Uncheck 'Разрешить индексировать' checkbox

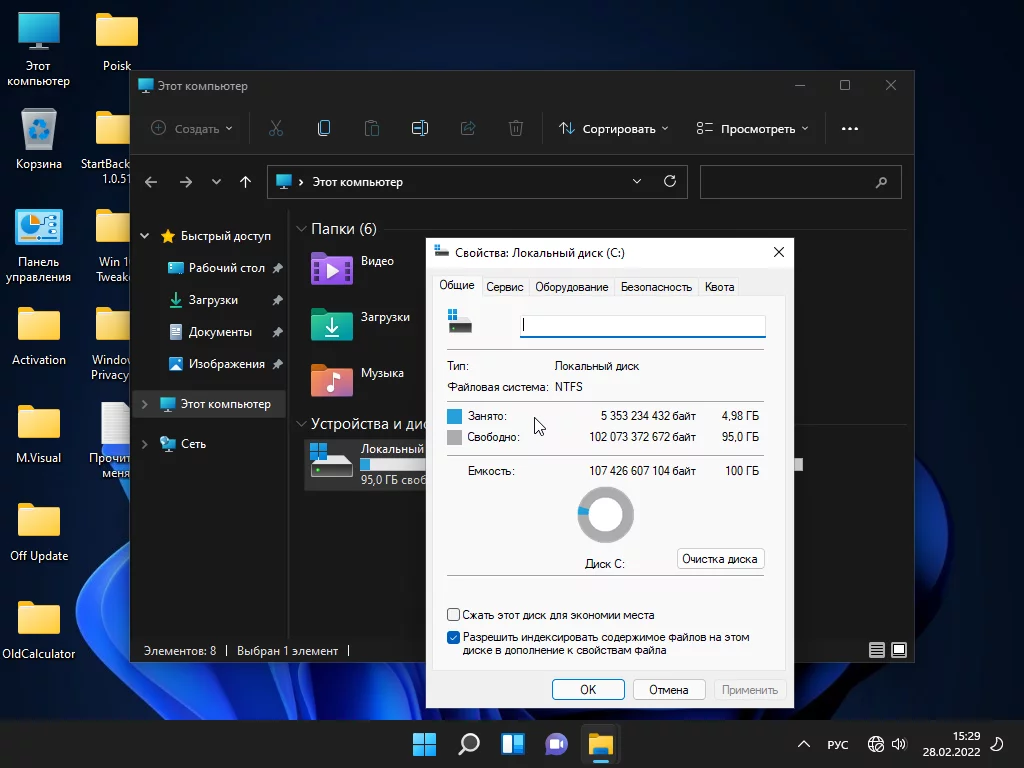click(454, 637)
